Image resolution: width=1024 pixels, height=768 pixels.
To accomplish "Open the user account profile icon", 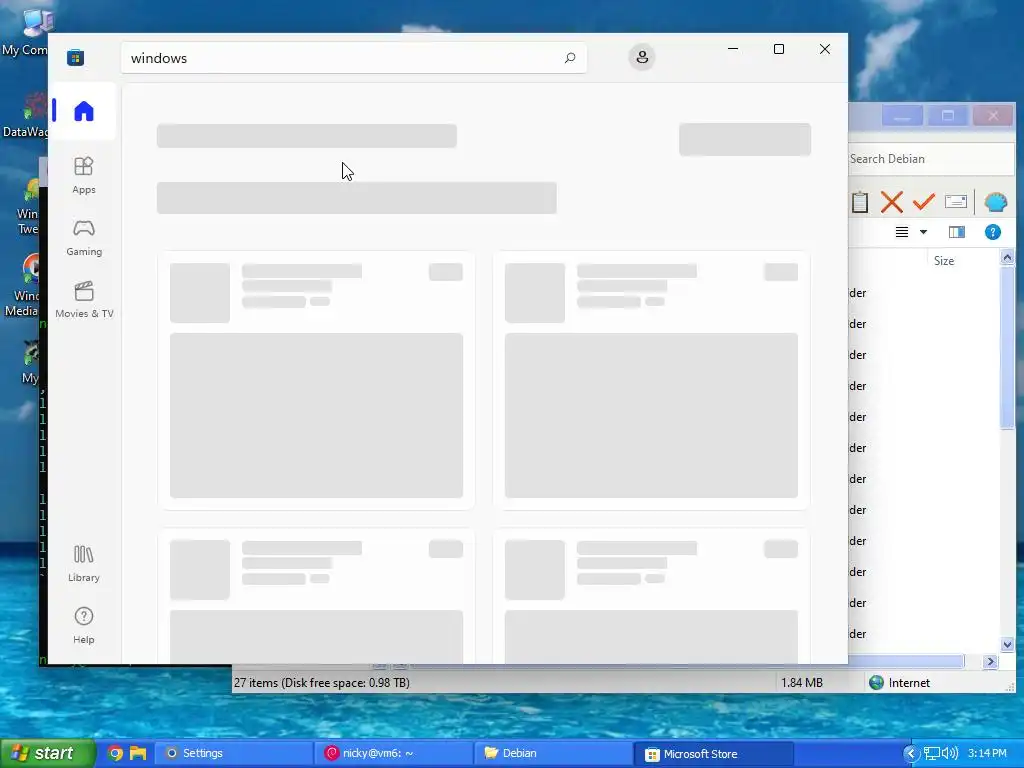I will click(x=642, y=57).
